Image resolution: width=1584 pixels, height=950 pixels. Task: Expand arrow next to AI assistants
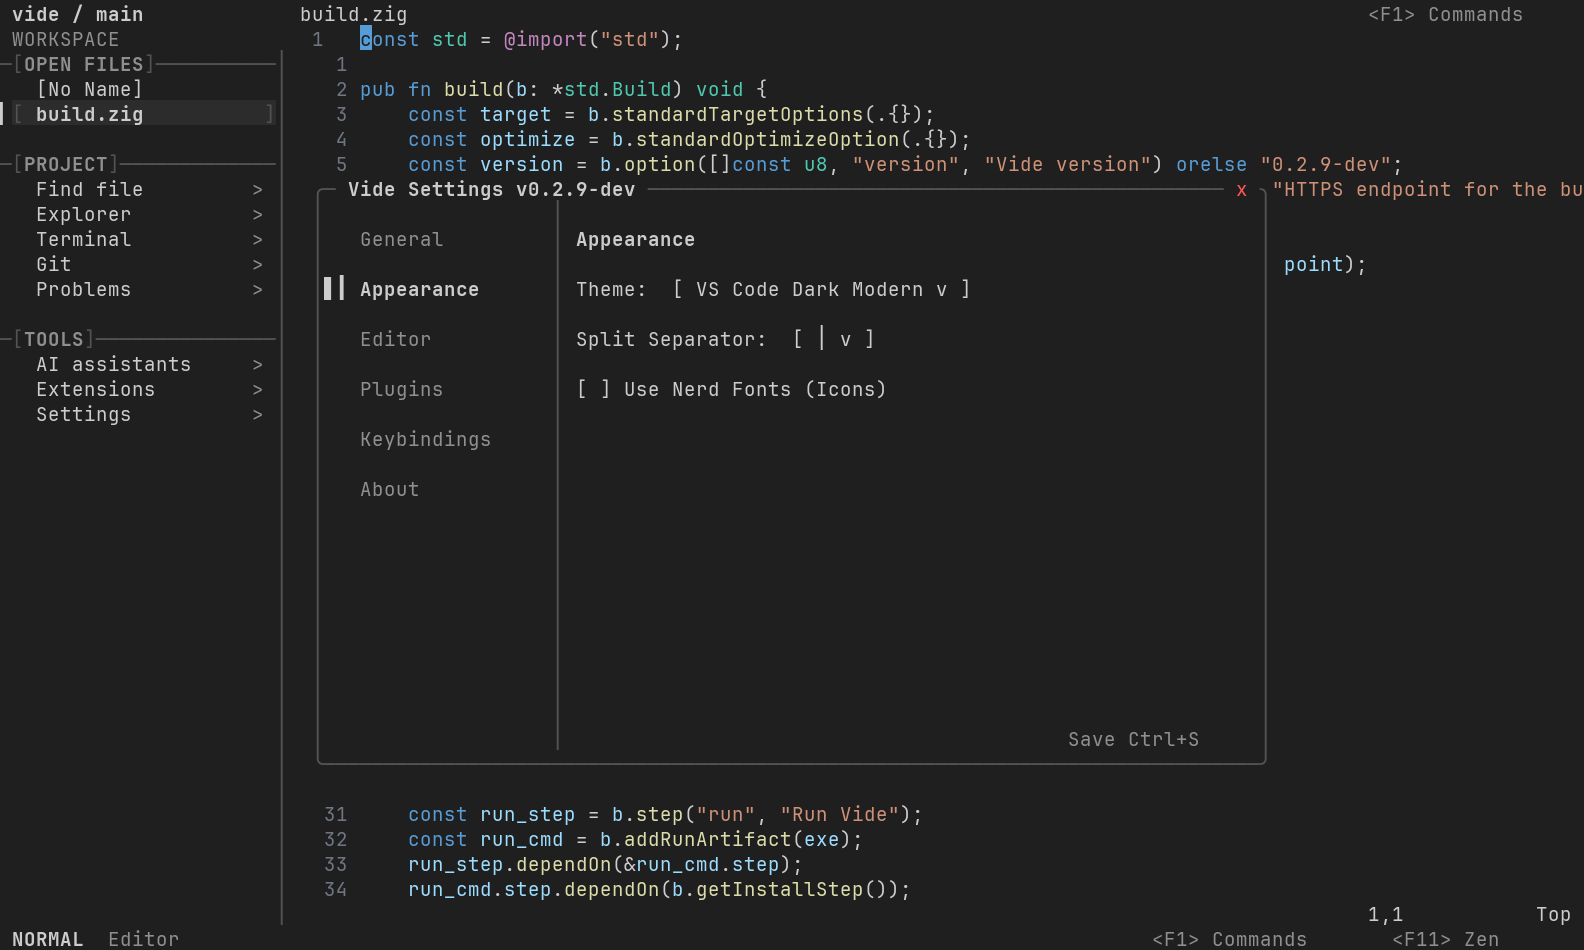(257, 365)
